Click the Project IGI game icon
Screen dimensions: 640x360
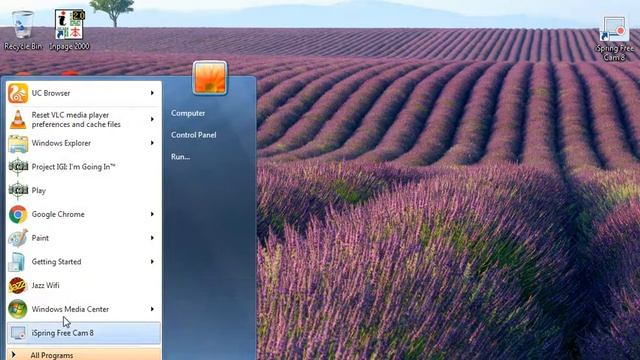point(18,167)
